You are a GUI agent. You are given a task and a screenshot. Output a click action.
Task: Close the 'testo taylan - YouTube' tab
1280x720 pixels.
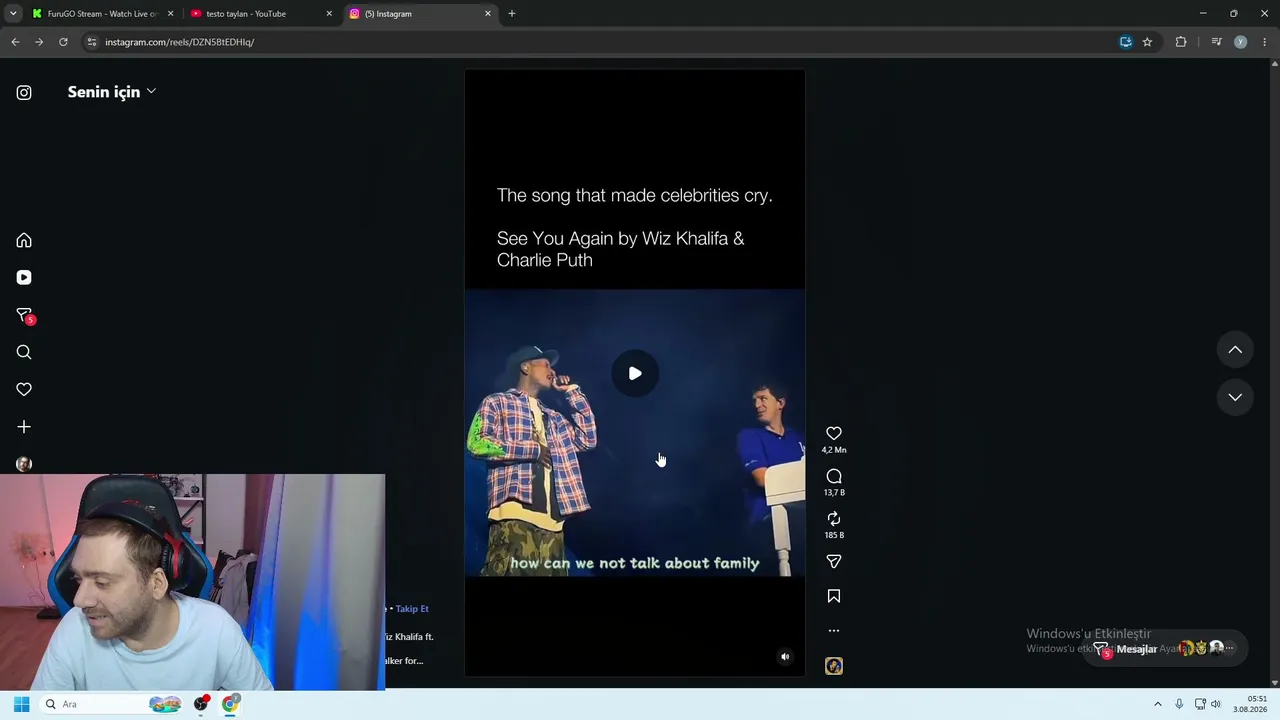[329, 14]
